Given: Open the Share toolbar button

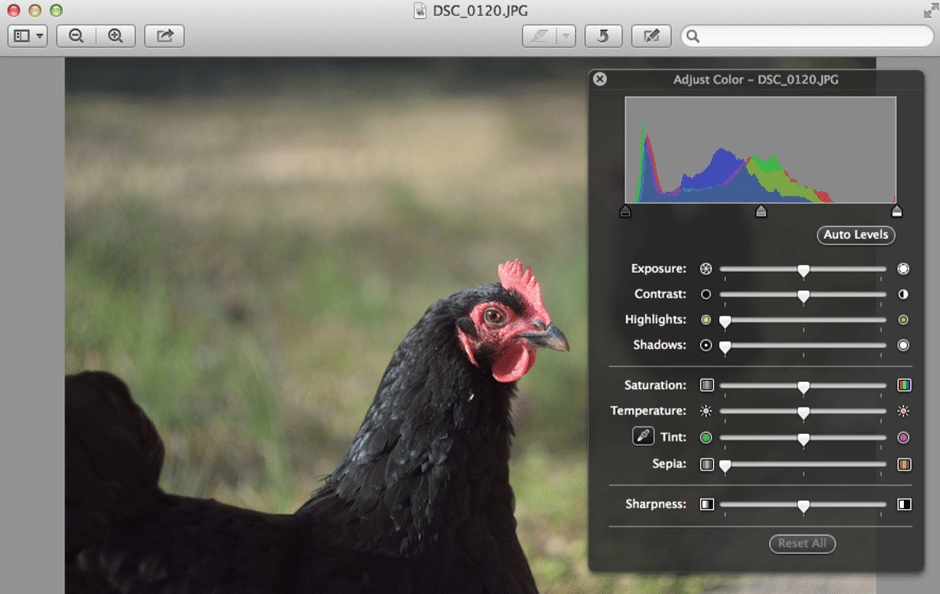Looking at the screenshot, I should [165, 36].
